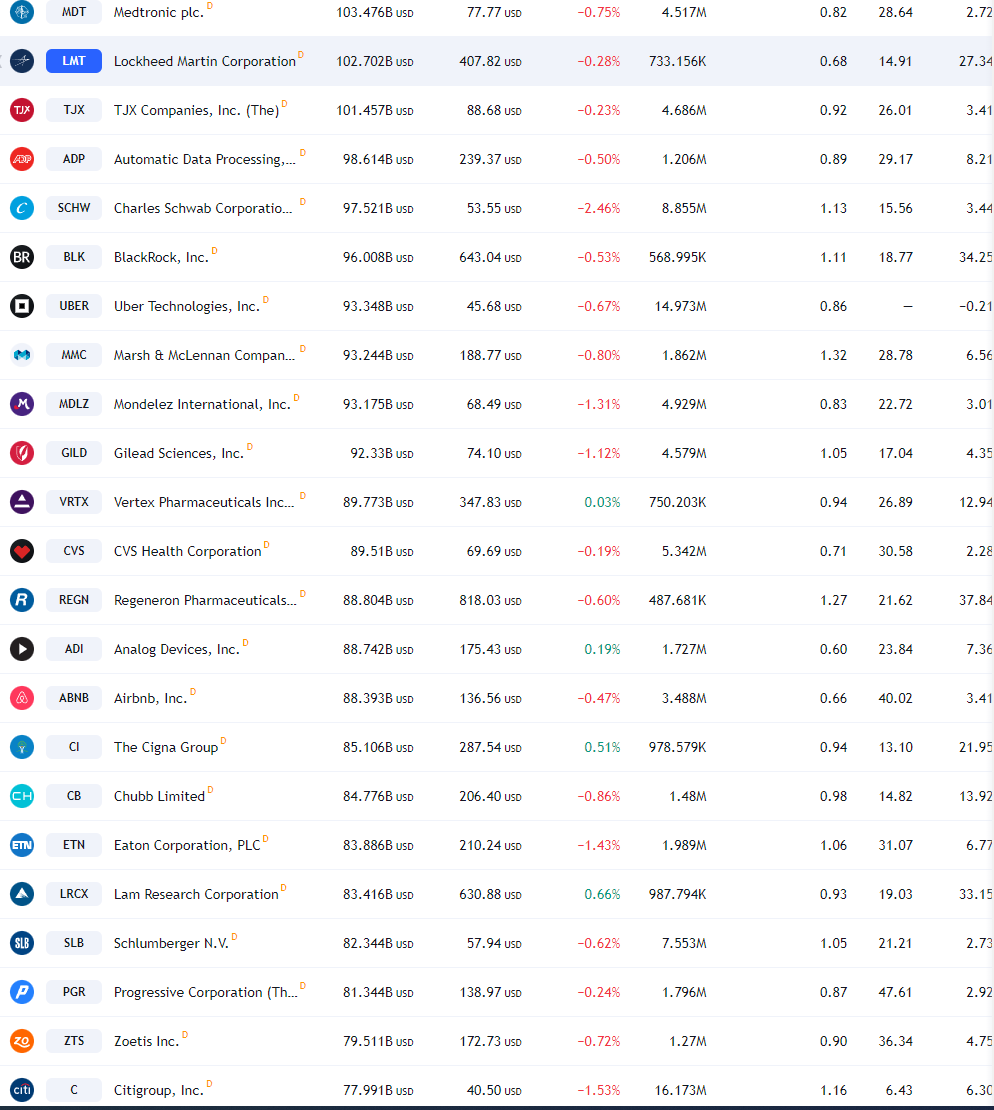Click the ADP red logo icon
The image size is (994, 1110).
click(x=22, y=159)
